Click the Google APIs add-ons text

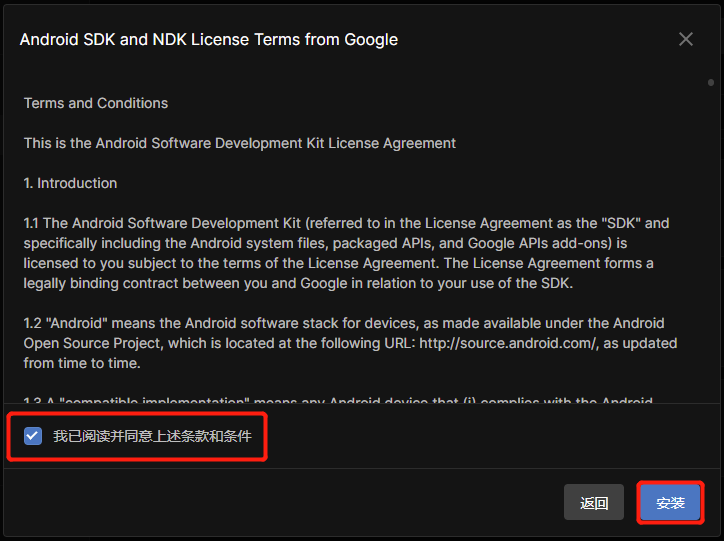point(528,243)
